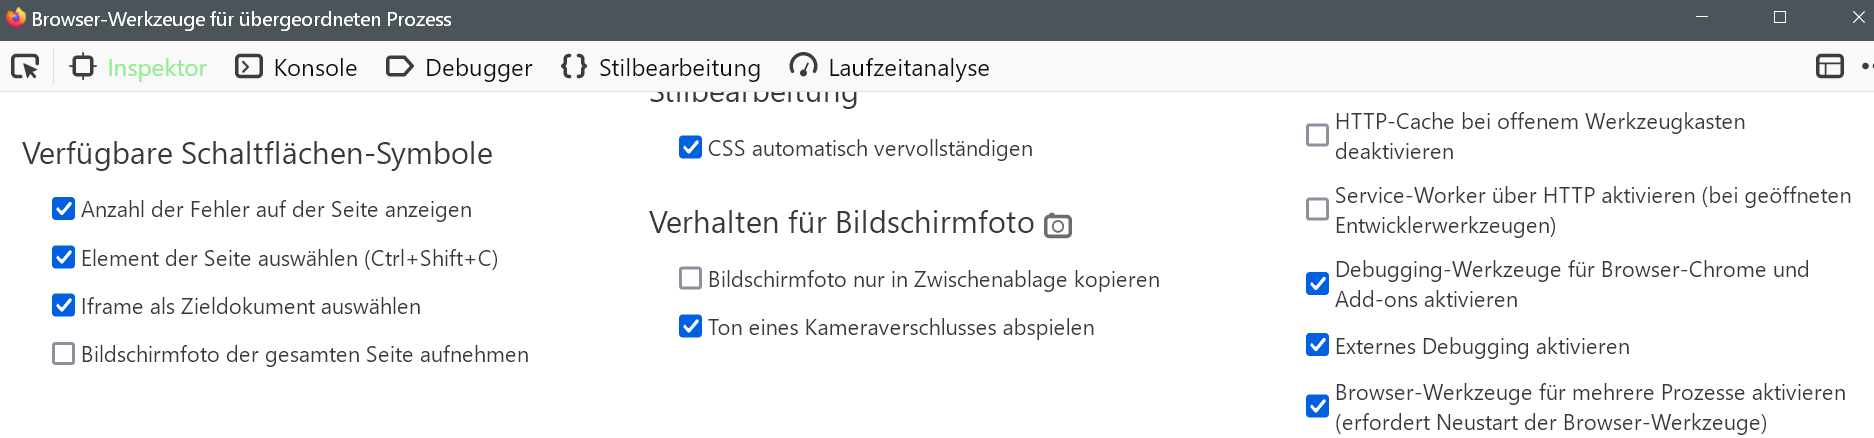Click the curly braces Stilbearbeitung icon
Screen dimensions: 1874x438
(574, 67)
